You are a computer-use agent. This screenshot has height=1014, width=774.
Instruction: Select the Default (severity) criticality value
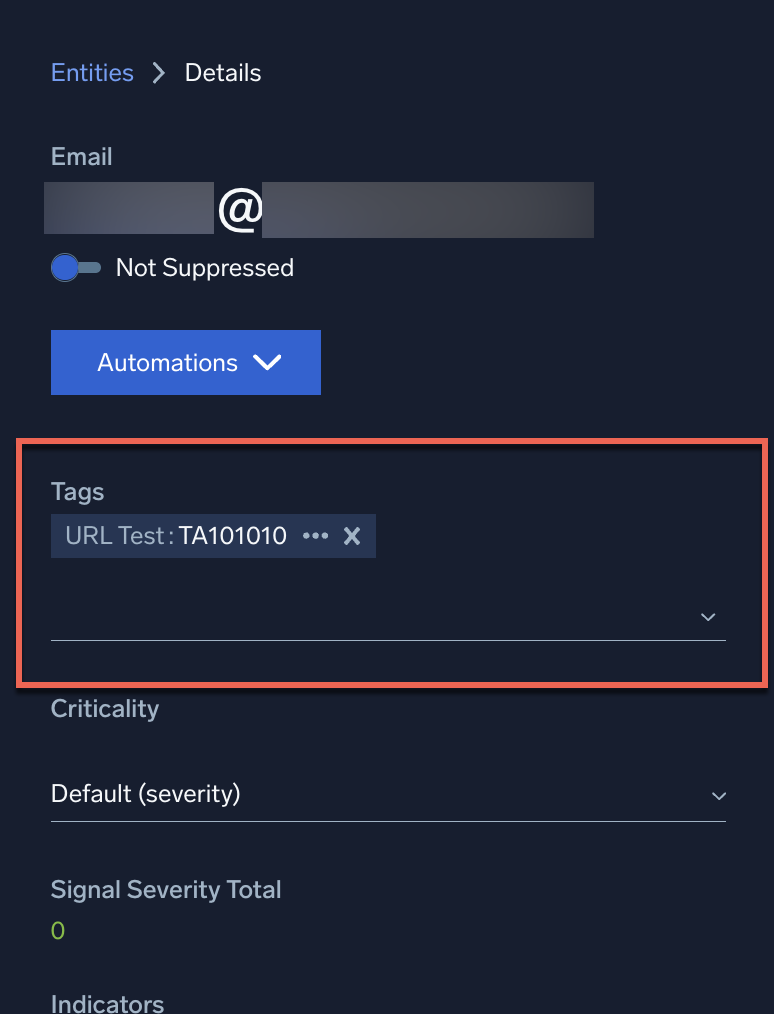click(146, 794)
